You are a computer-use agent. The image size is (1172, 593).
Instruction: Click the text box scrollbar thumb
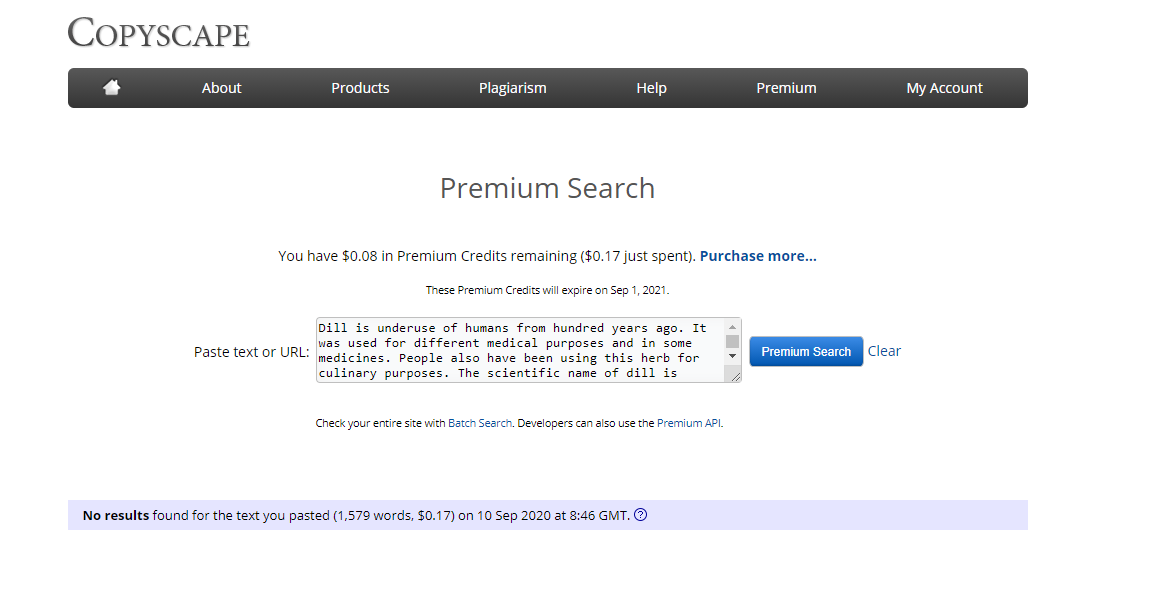click(x=732, y=341)
